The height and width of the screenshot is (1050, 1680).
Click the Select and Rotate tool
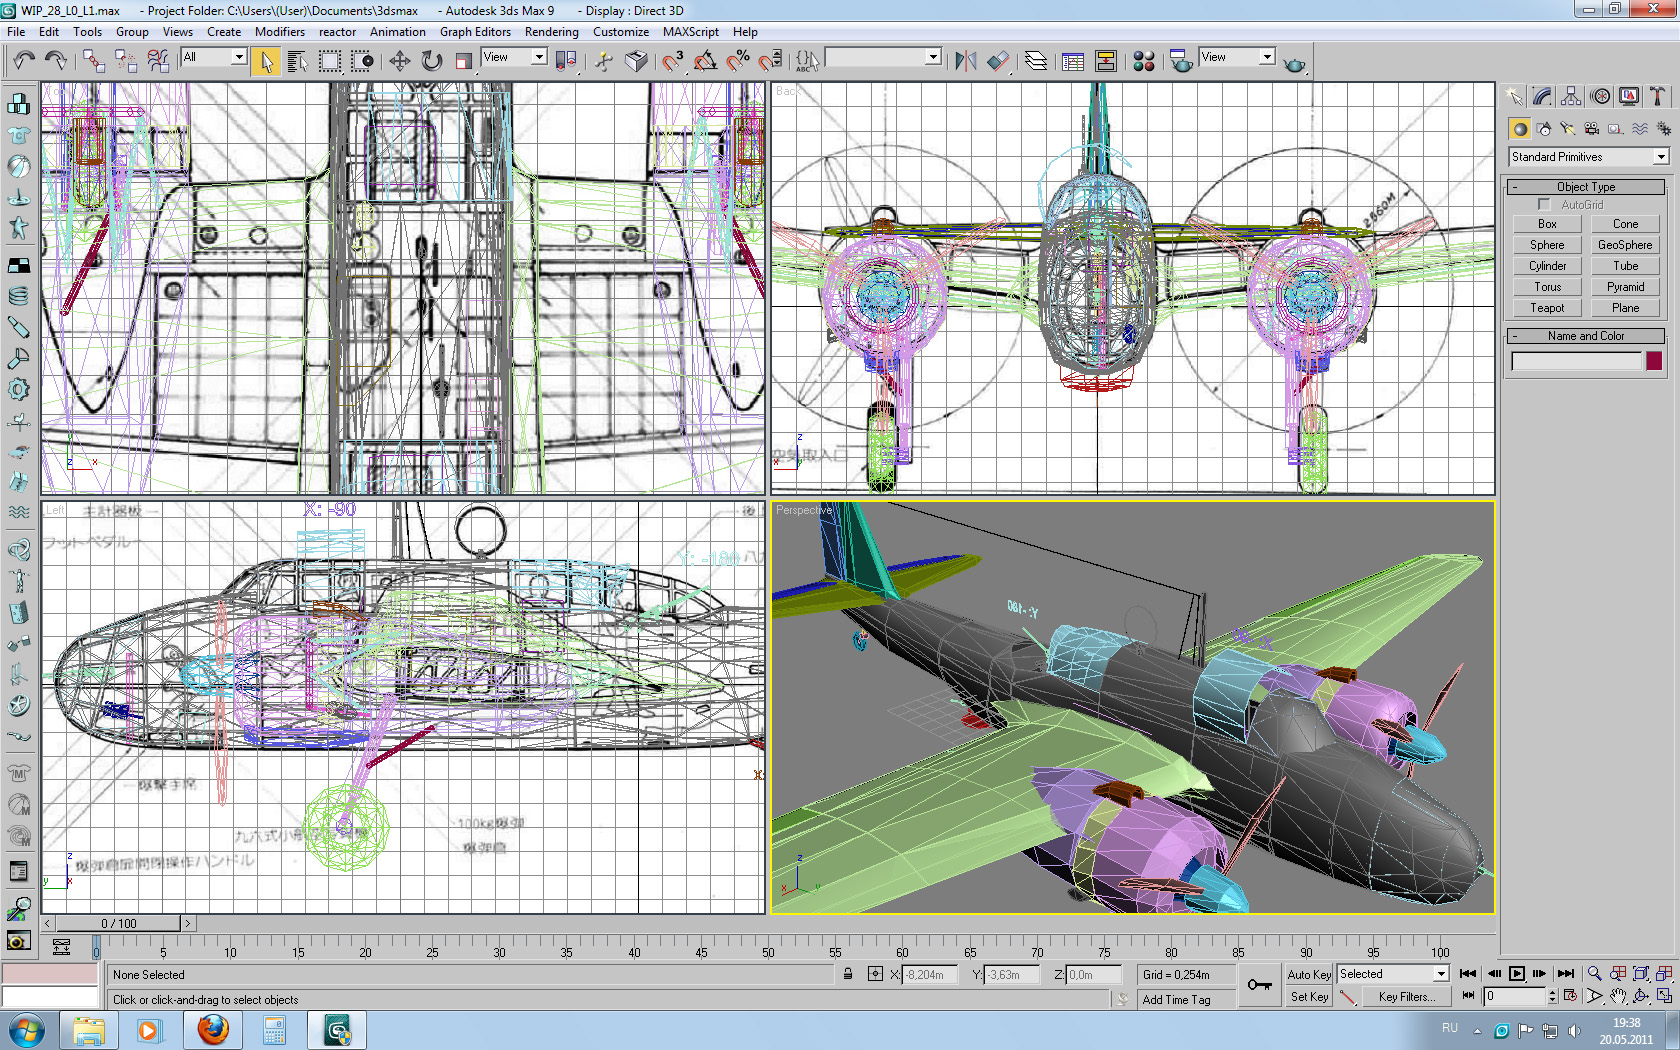[431, 61]
